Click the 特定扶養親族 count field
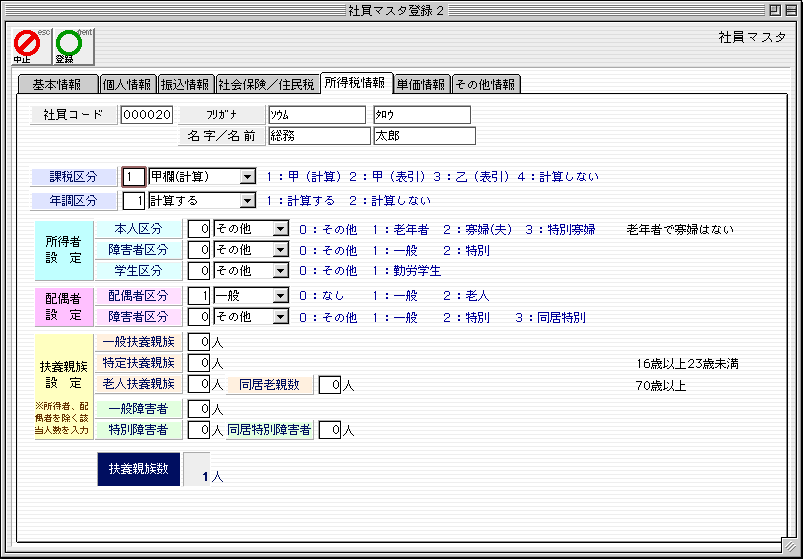The height and width of the screenshot is (559, 803). point(199,363)
